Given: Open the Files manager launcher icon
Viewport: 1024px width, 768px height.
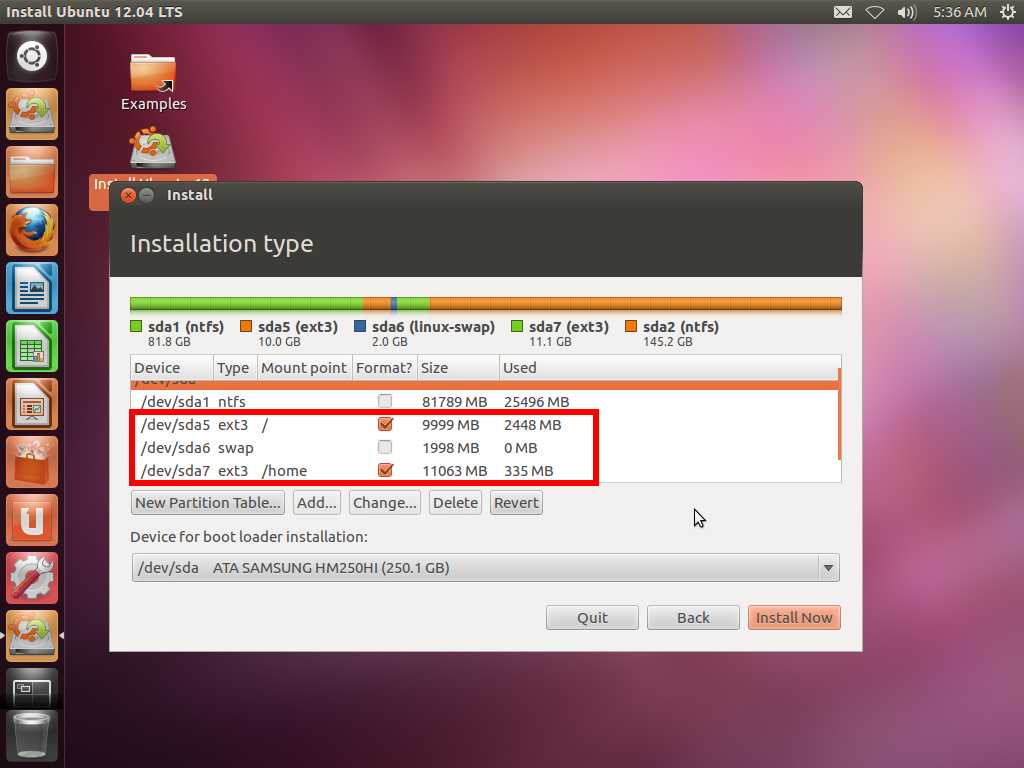Looking at the screenshot, I should (x=32, y=172).
